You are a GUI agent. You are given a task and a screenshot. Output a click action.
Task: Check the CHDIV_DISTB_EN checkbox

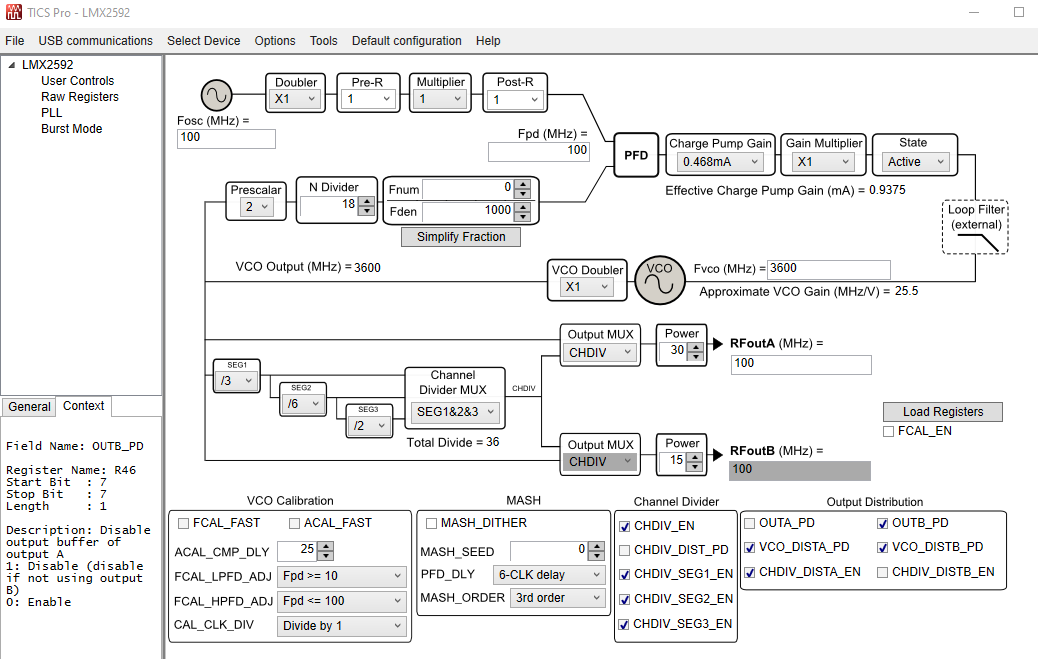pos(882,572)
